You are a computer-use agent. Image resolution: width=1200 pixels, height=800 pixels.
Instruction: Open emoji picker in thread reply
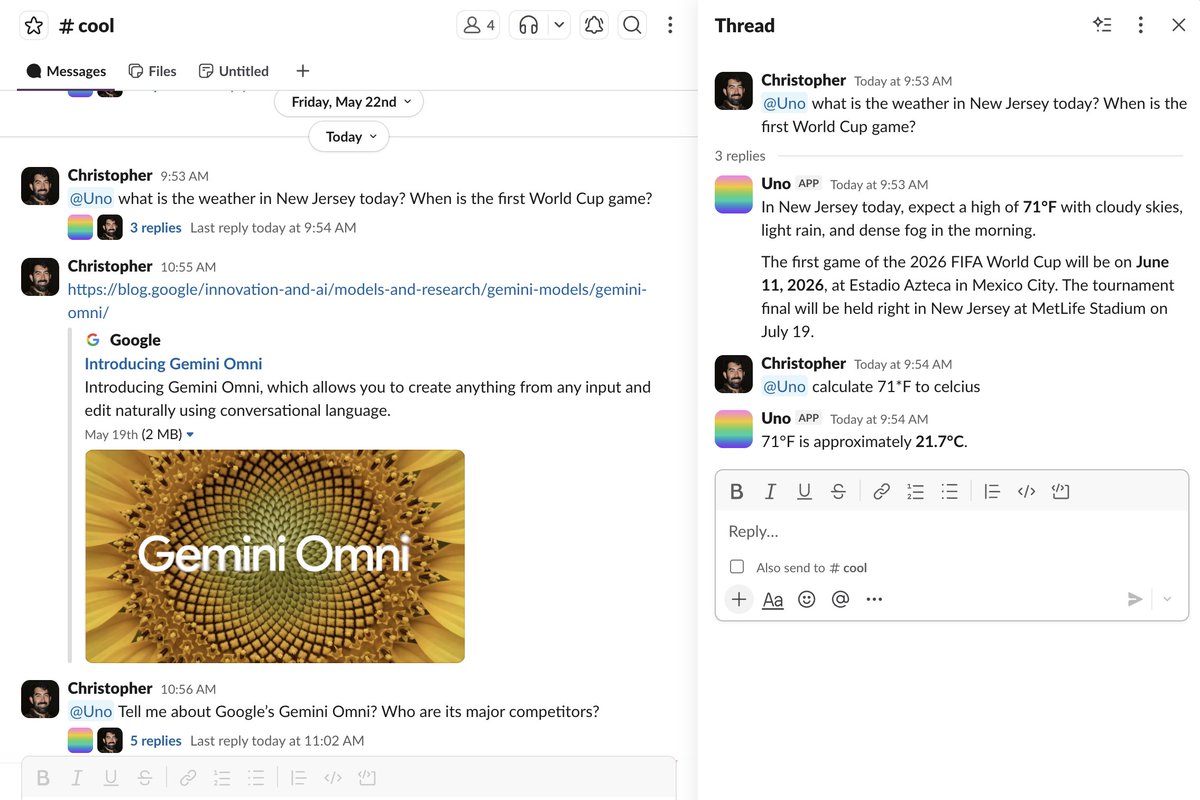[807, 599]
